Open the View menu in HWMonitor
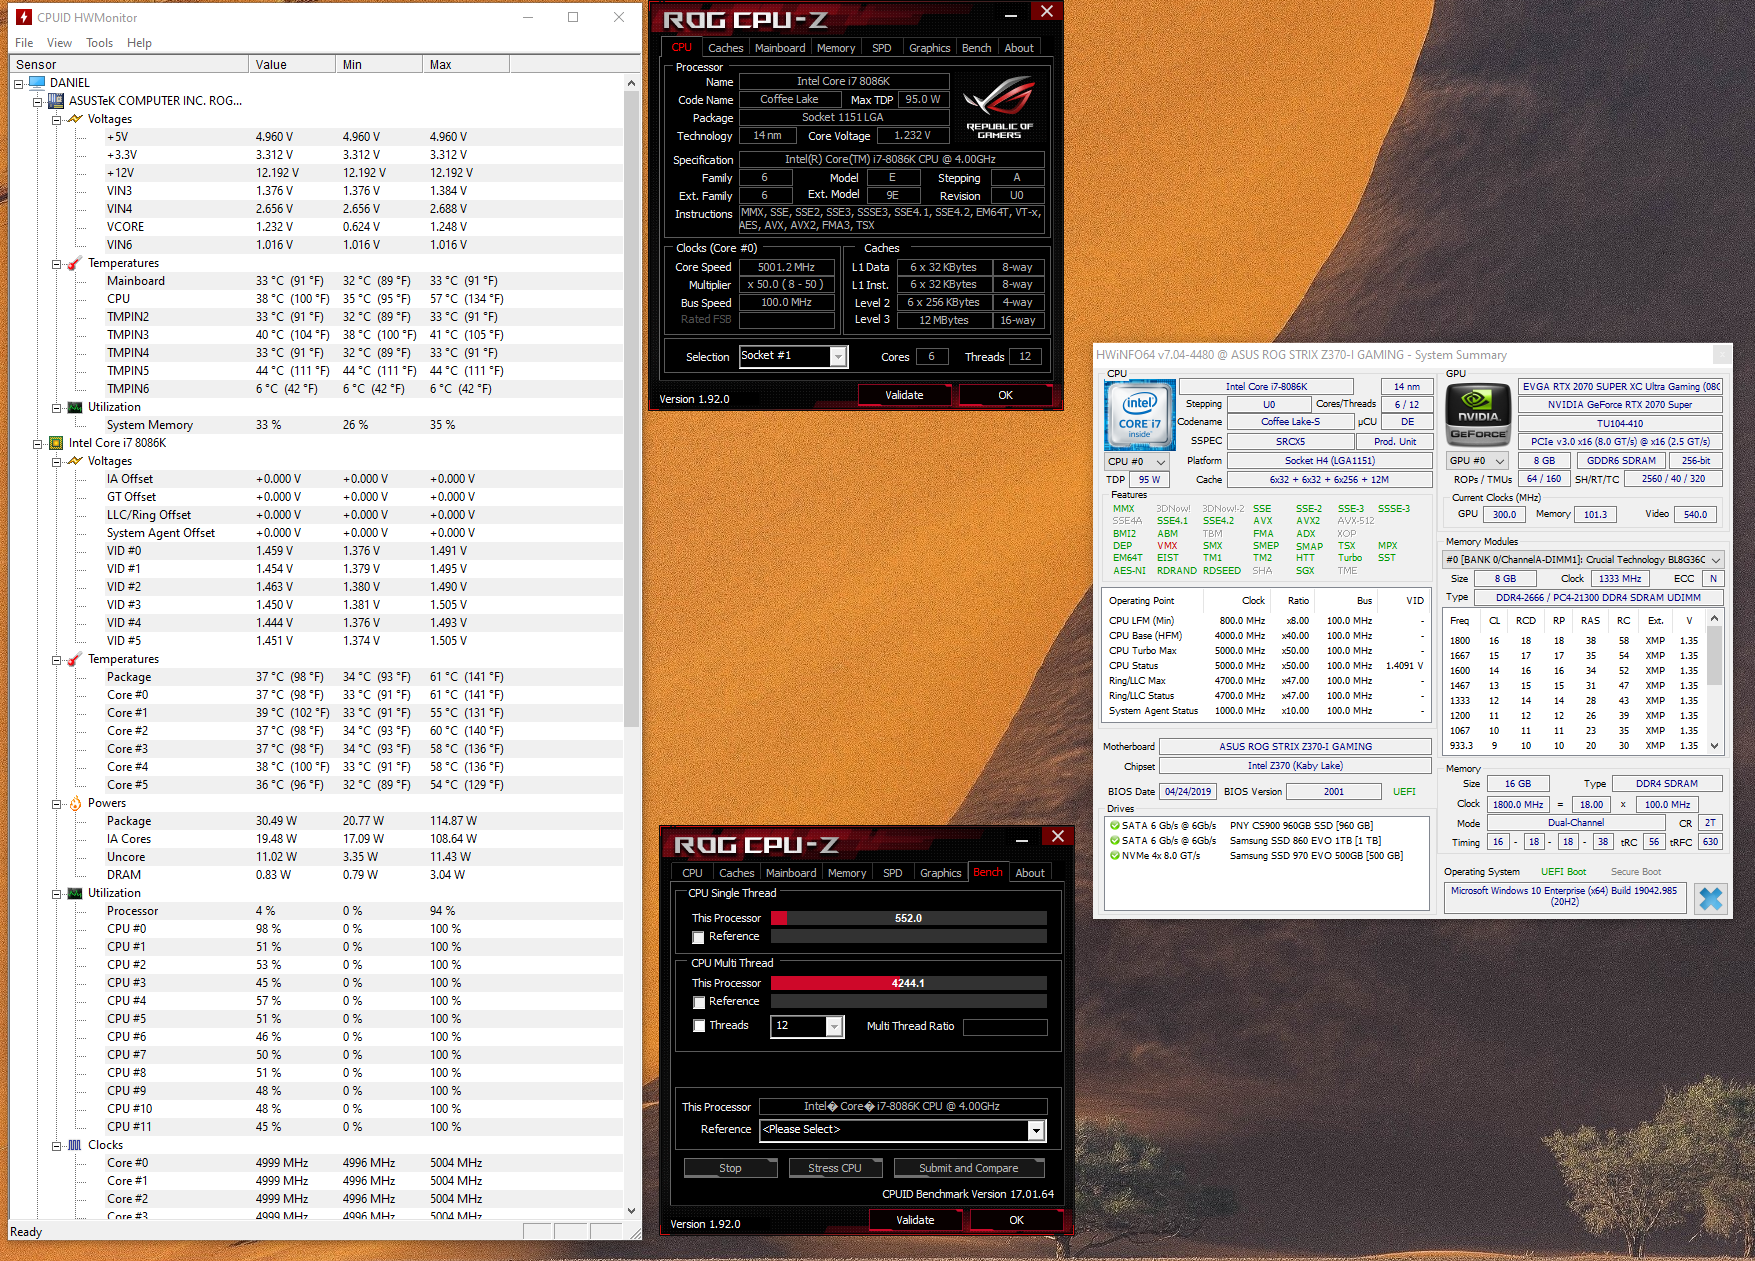The height and width of the screenshot is (1261, 1755). pos(59,43)
